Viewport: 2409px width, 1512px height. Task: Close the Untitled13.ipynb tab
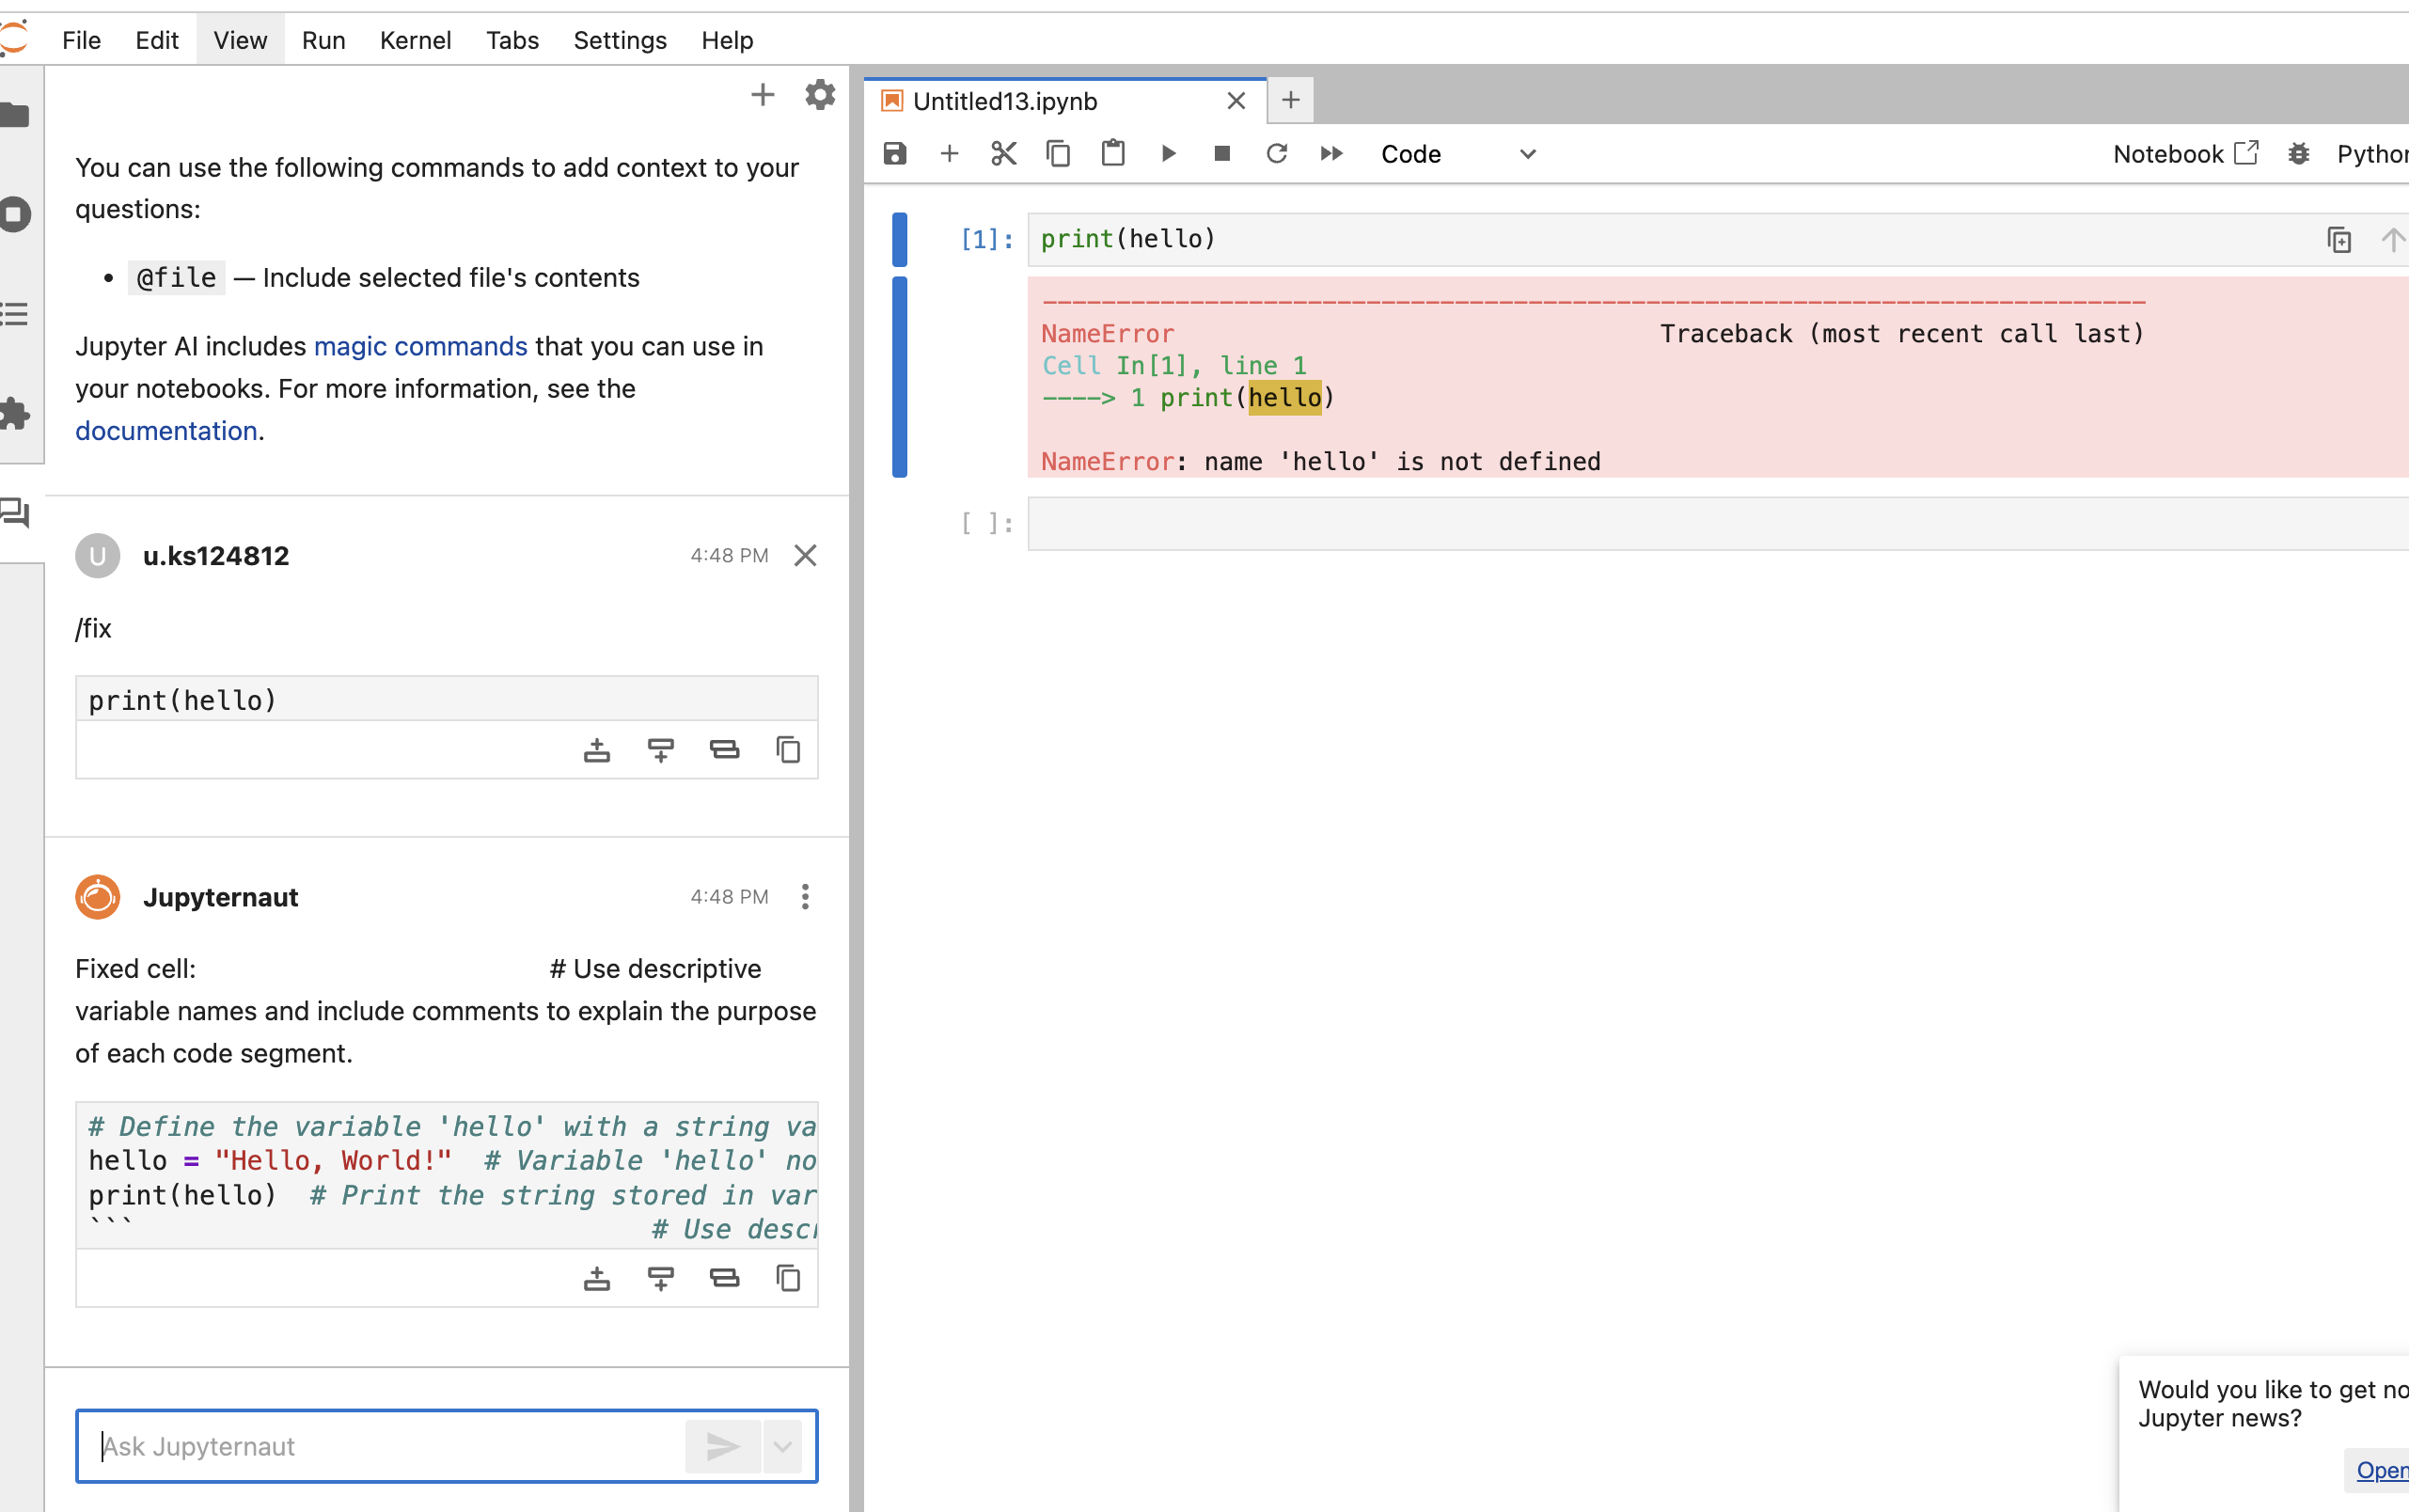[1236, 101]
